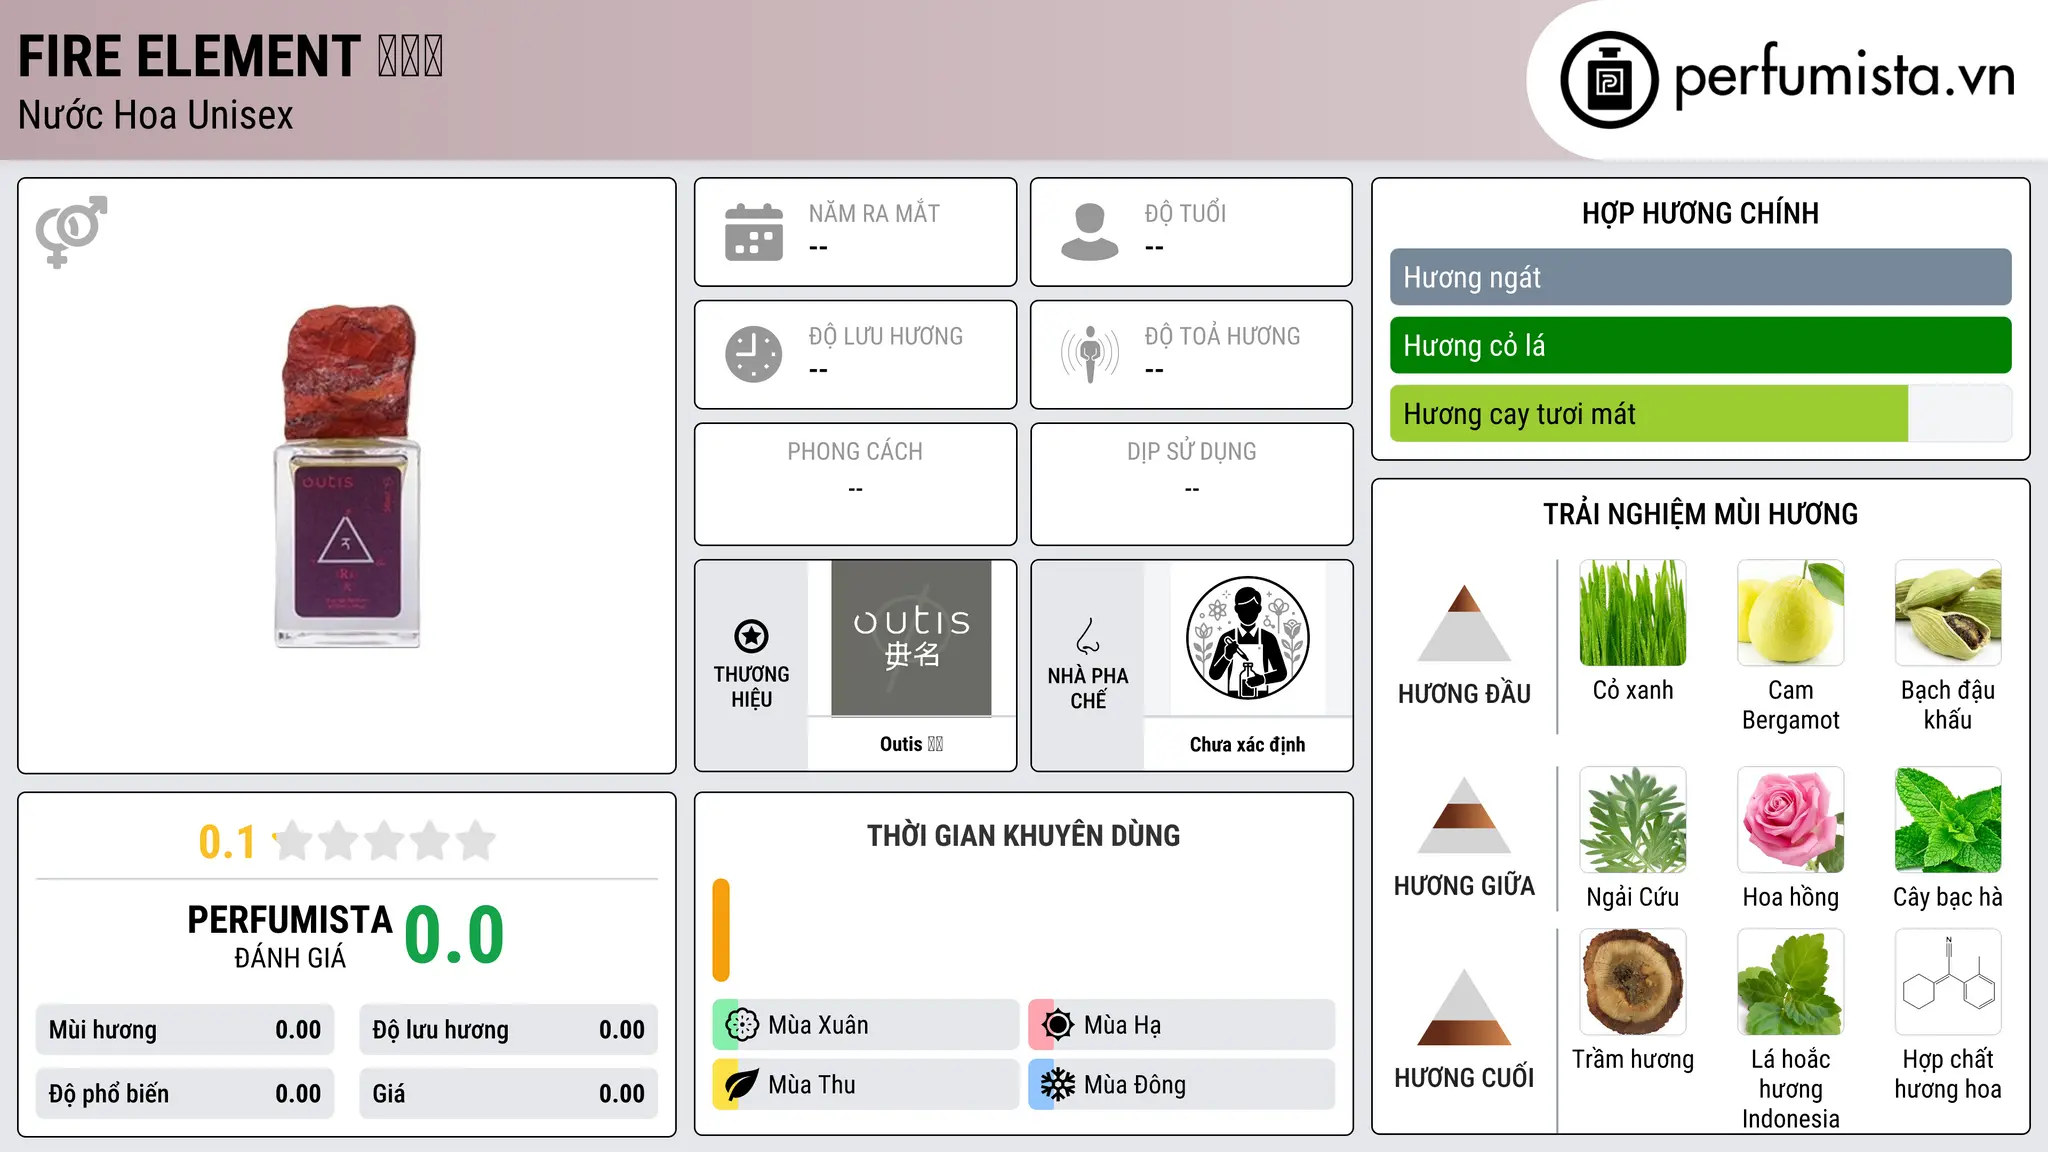Select the Mùa Xuân season label
The image size is (2048, 1152).
point(818,1025)
